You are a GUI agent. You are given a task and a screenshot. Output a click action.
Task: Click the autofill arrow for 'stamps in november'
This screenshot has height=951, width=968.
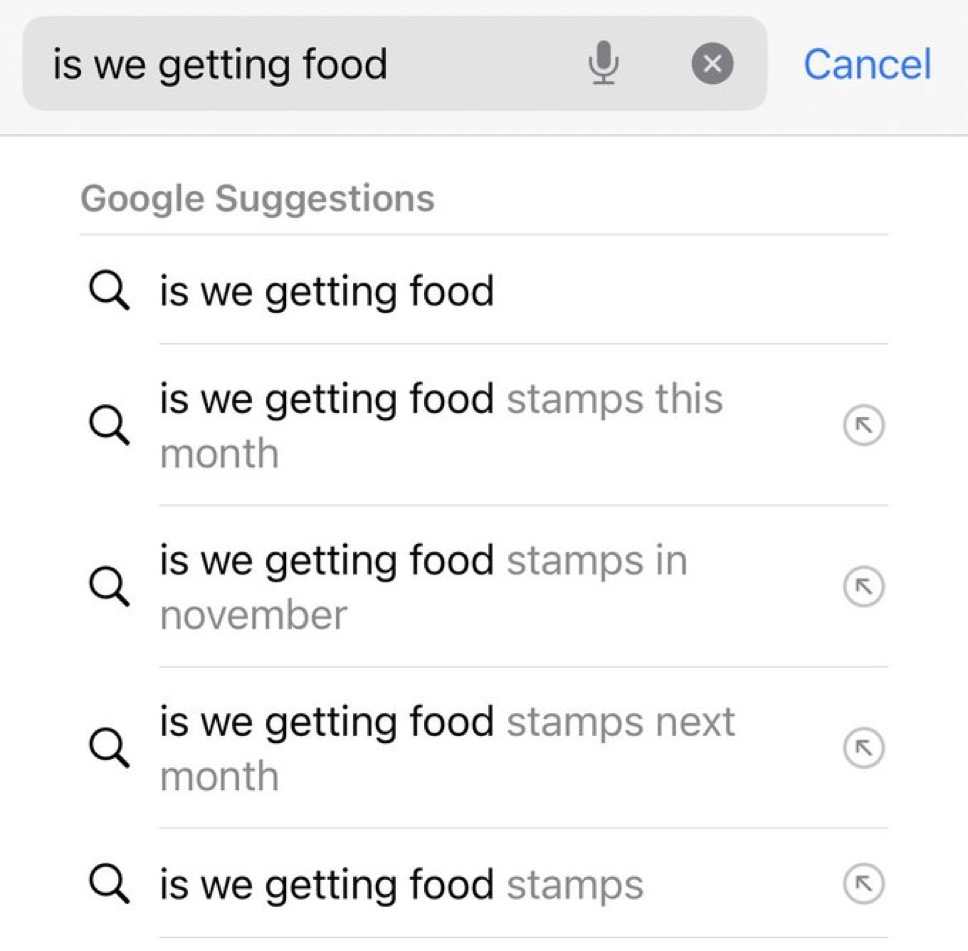(x=864, y=587)
